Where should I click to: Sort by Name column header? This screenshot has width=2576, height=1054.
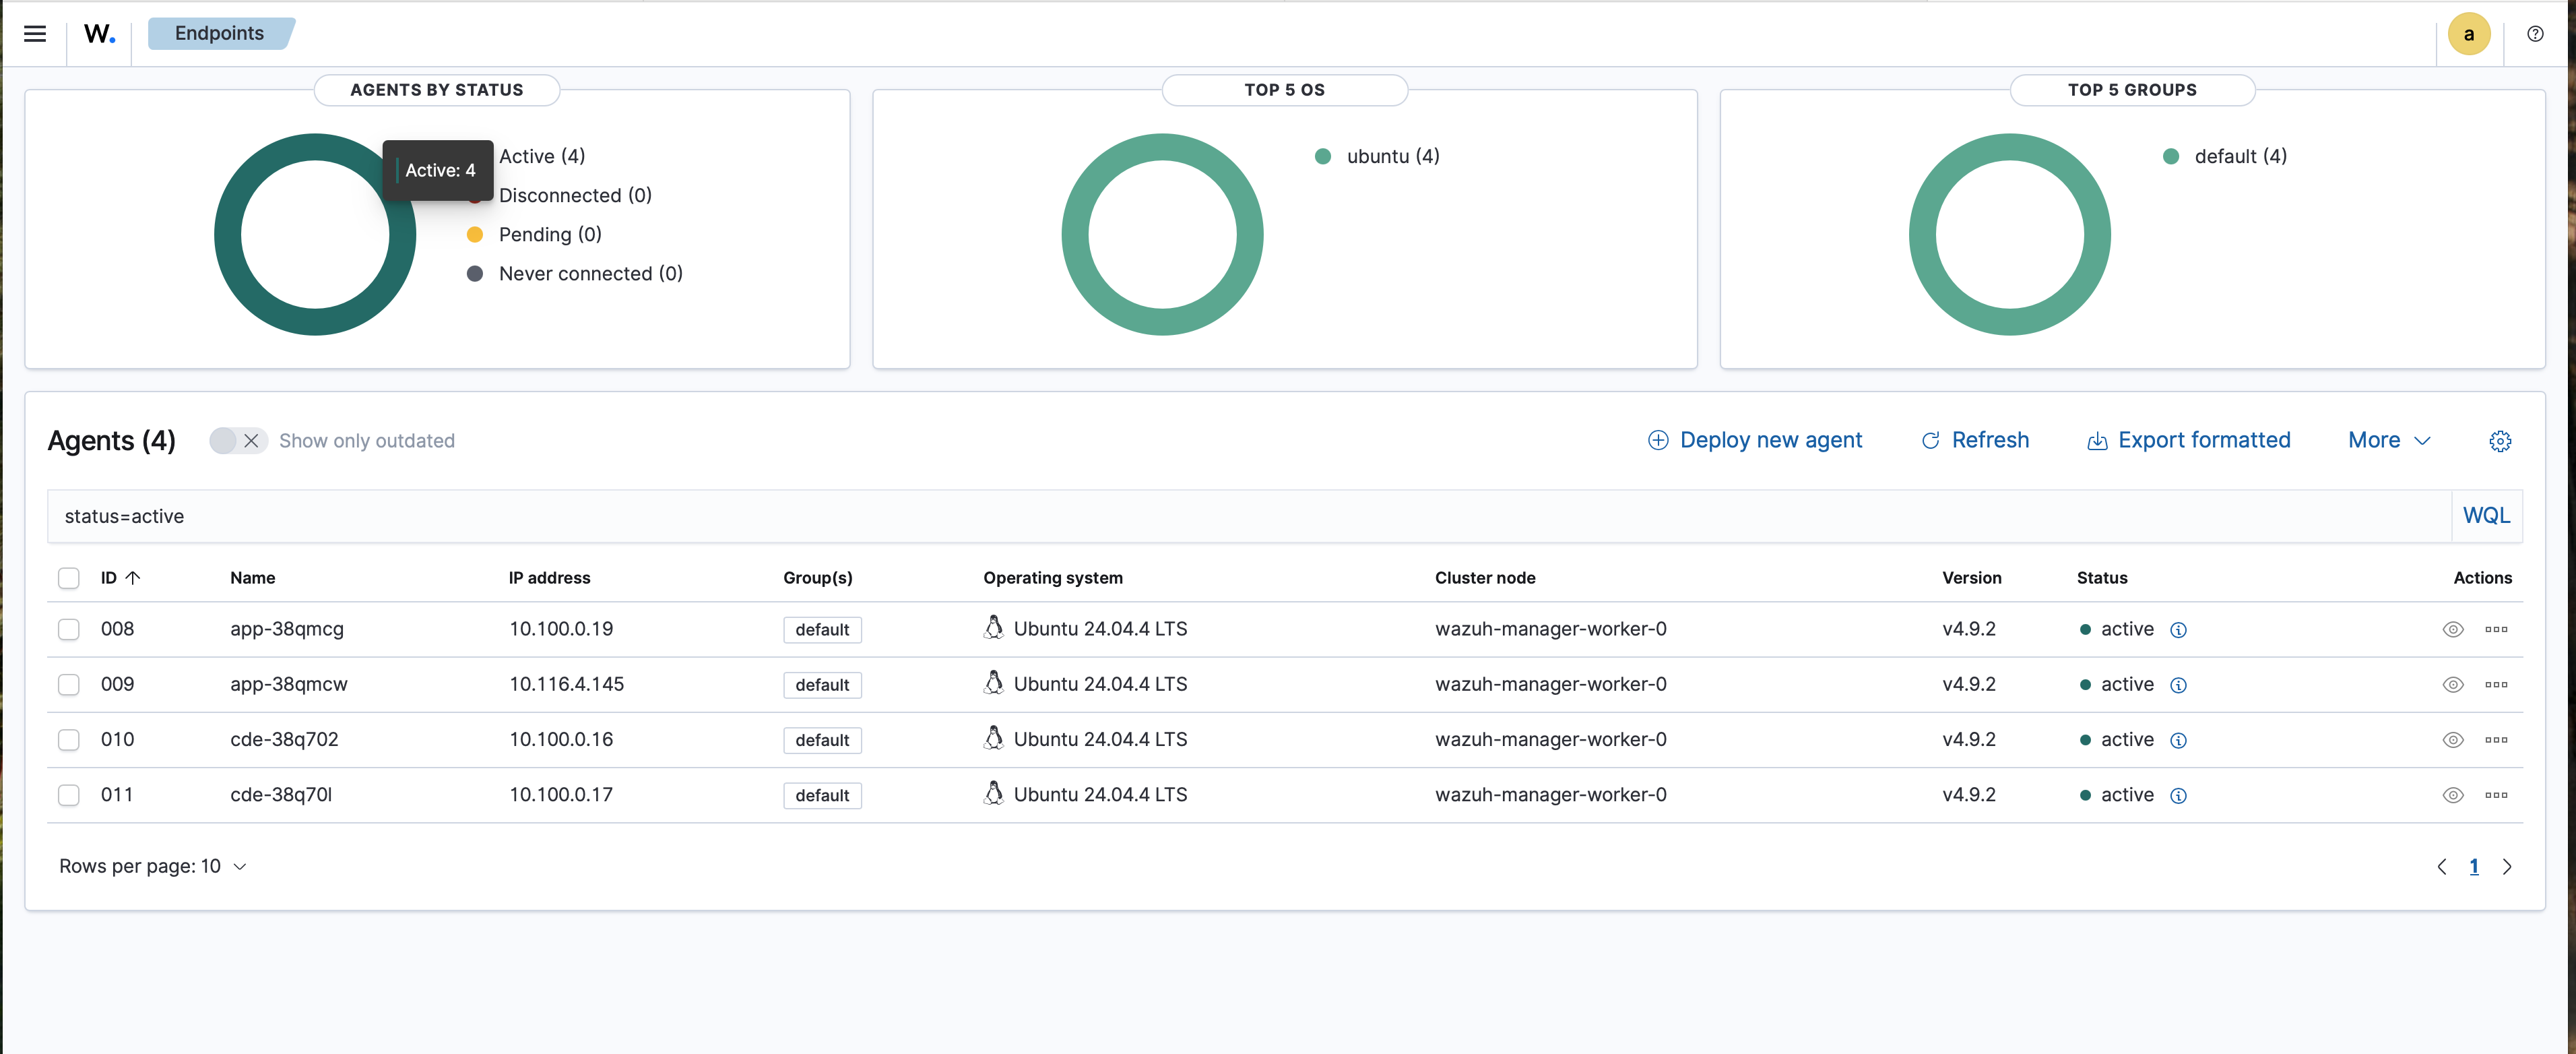pos(252,578)
